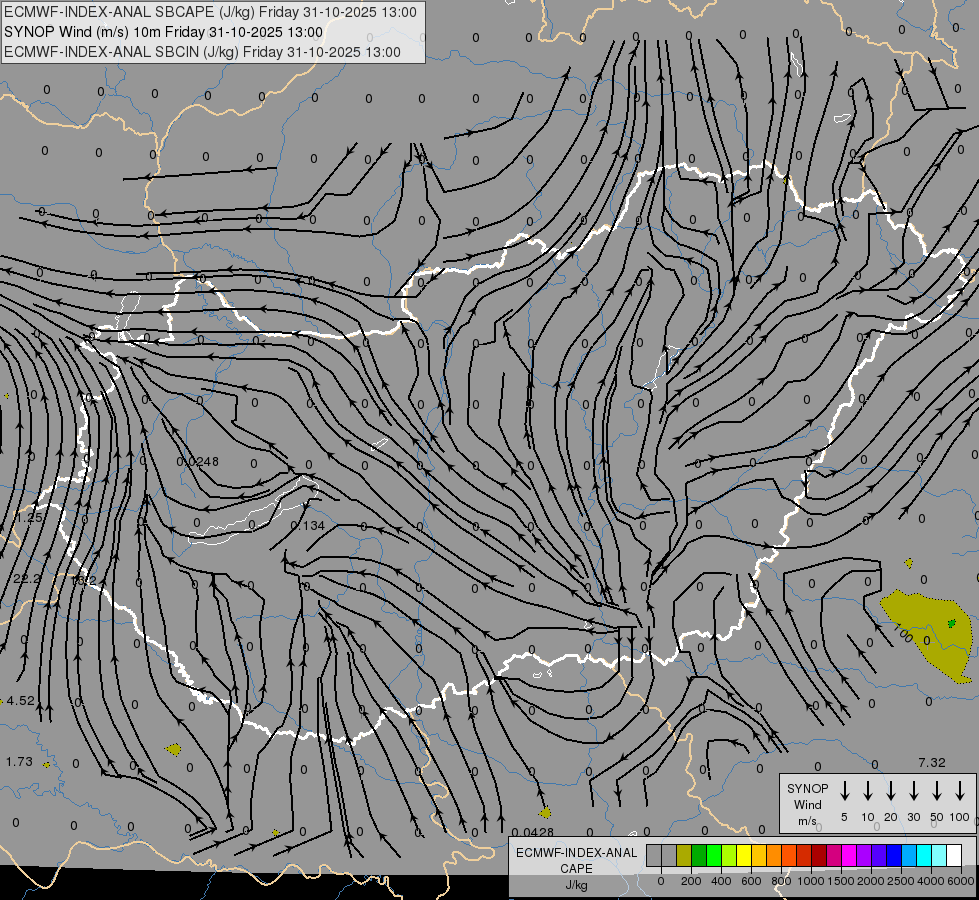Screen dimensions: 979x900
Task: Select the olive swatch in CAPE legend
Action: pos(684,855)
